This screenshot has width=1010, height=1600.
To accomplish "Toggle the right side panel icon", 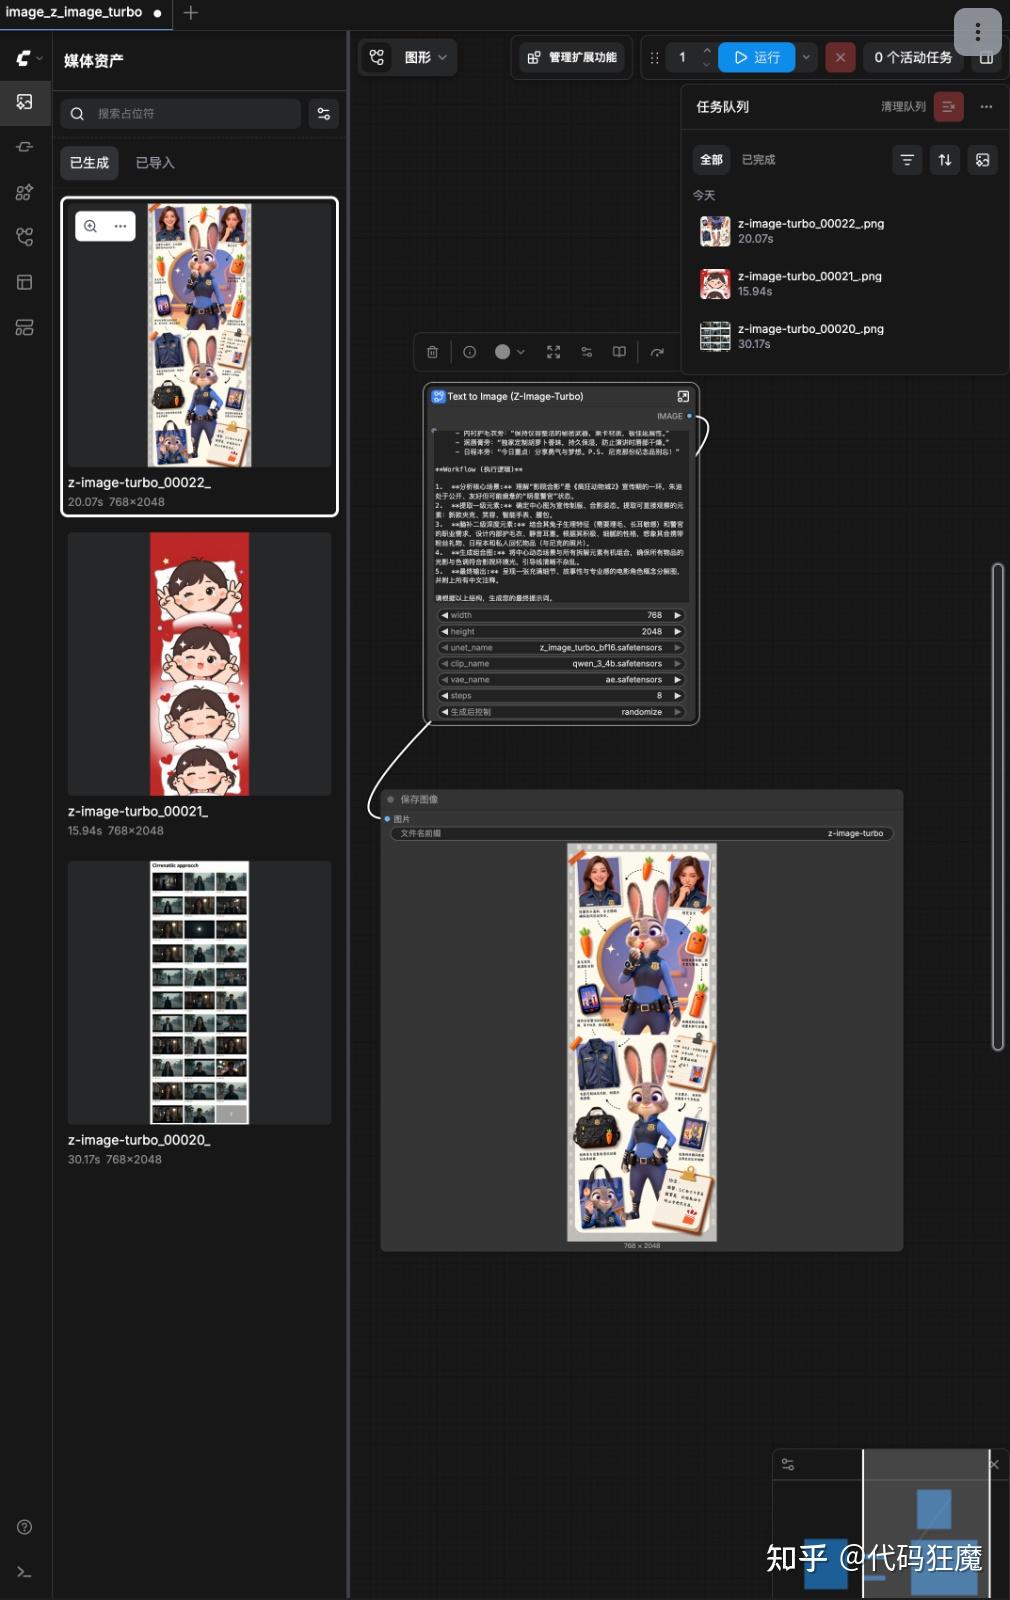I will 986,58.
